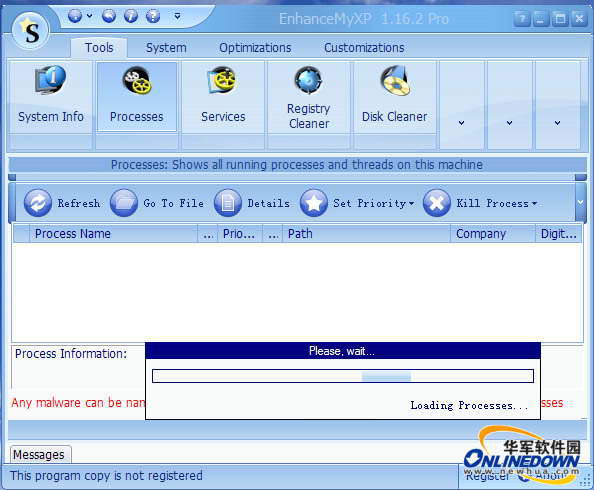Image resolution: width=594 pixels, height=490 pixels.
Task: Click the back-arrow globe icon in quick access toolbar
Action: pyautogui.click(x=109, y=16)
